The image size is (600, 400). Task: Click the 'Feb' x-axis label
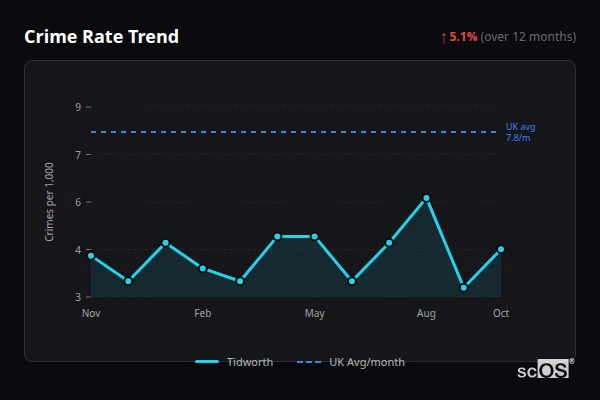pos(202,313)
